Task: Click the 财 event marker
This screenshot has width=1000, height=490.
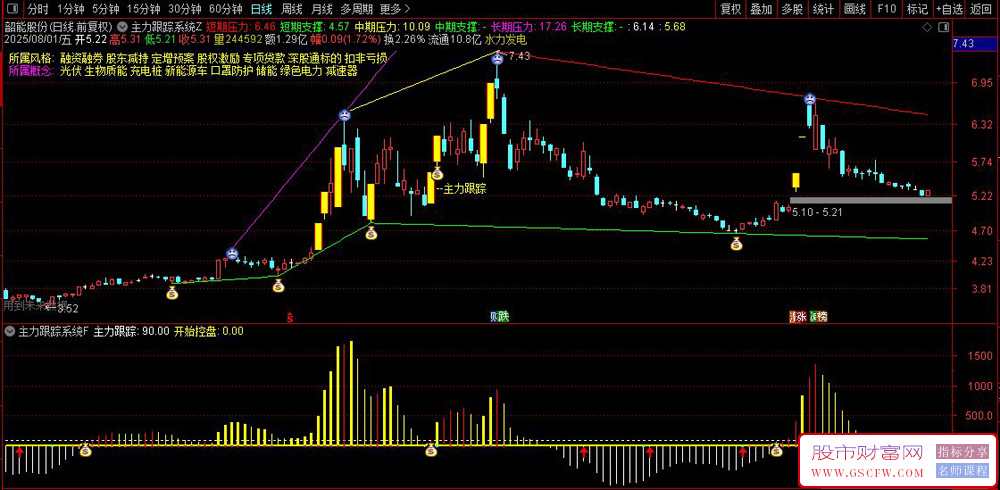Action: click(x=494, y=316)
